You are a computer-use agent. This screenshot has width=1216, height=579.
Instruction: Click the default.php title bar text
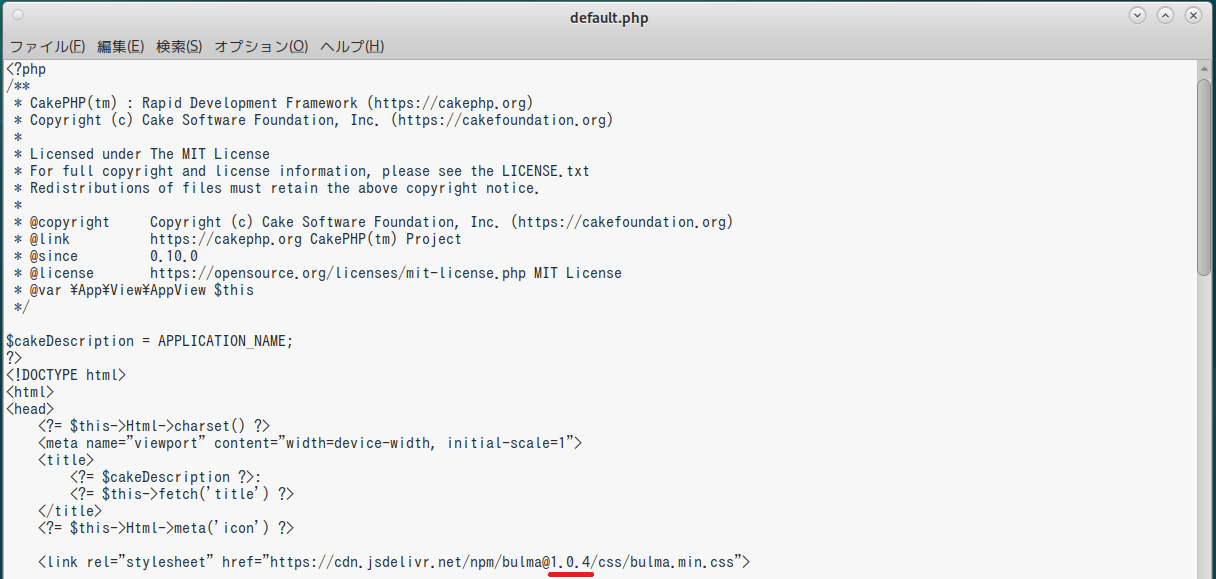[609, 18]
